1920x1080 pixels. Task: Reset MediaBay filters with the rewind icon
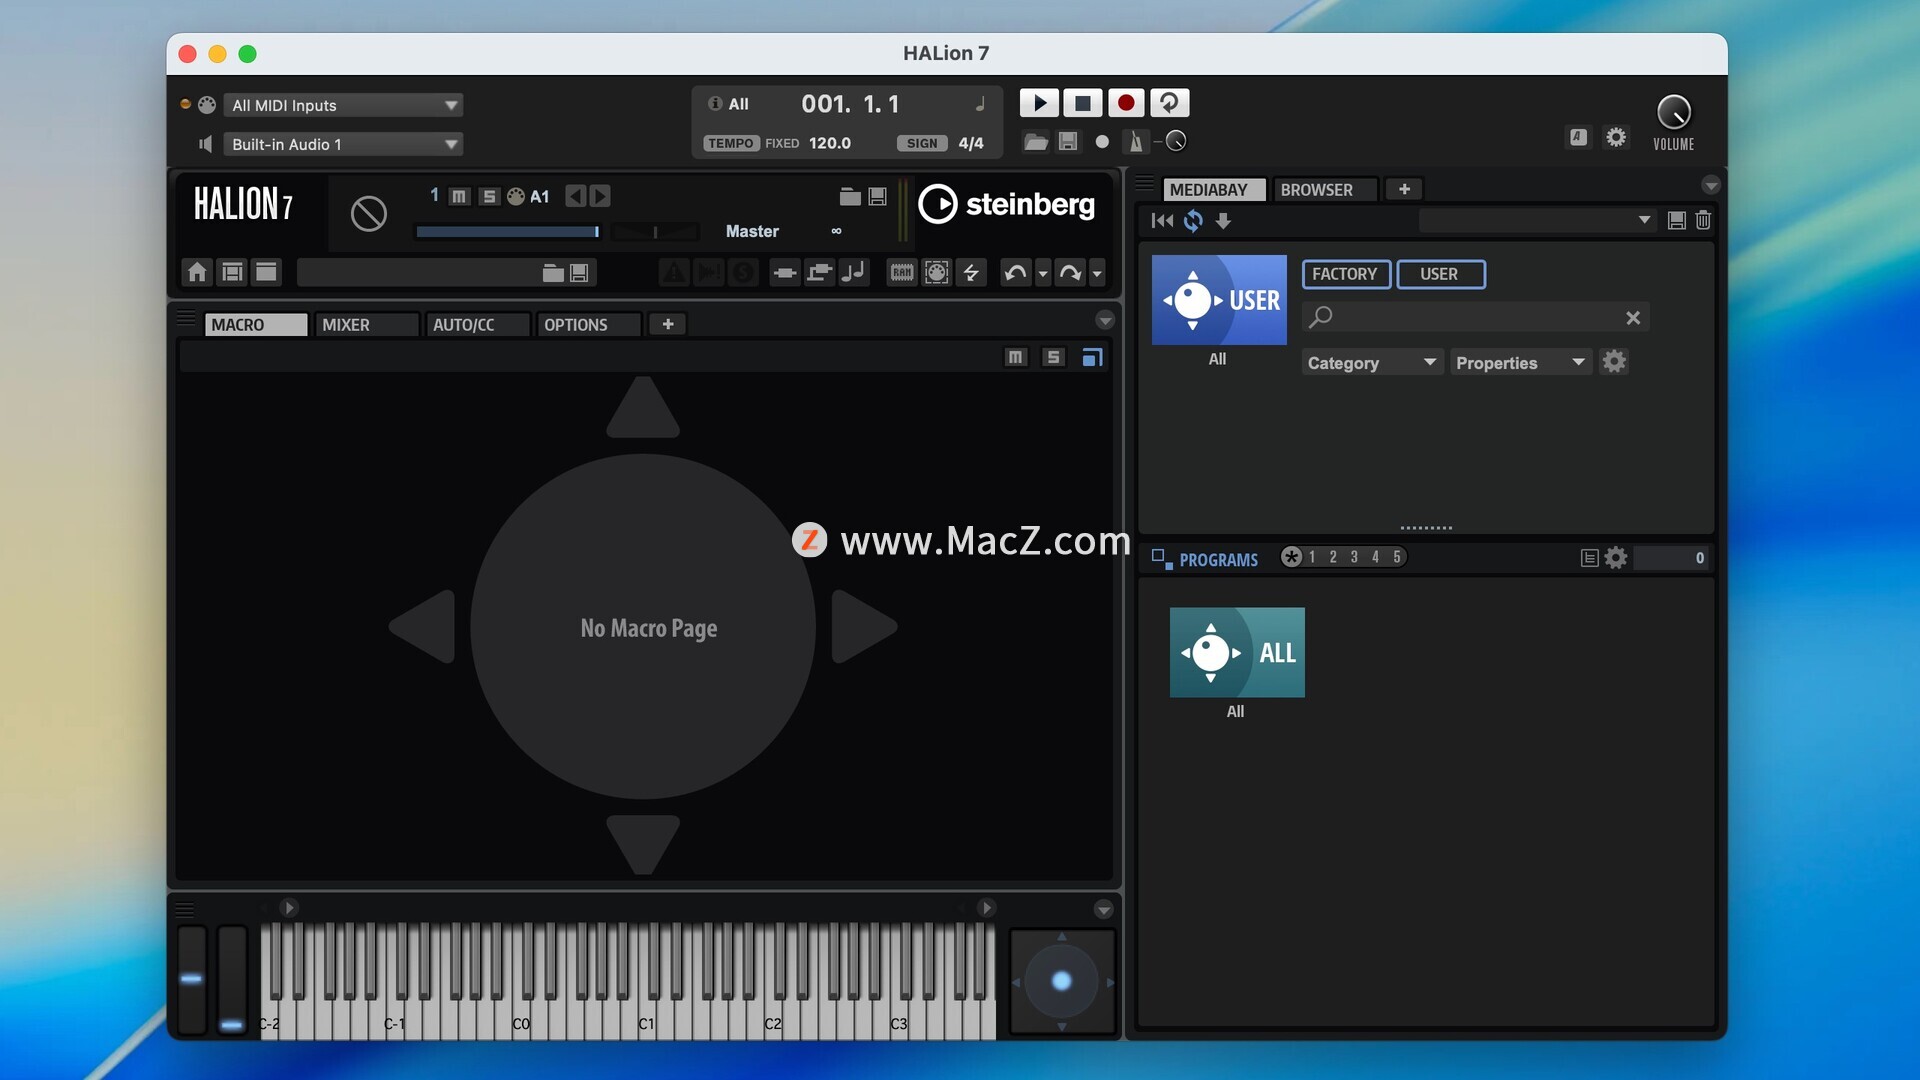coord(1162,221)
